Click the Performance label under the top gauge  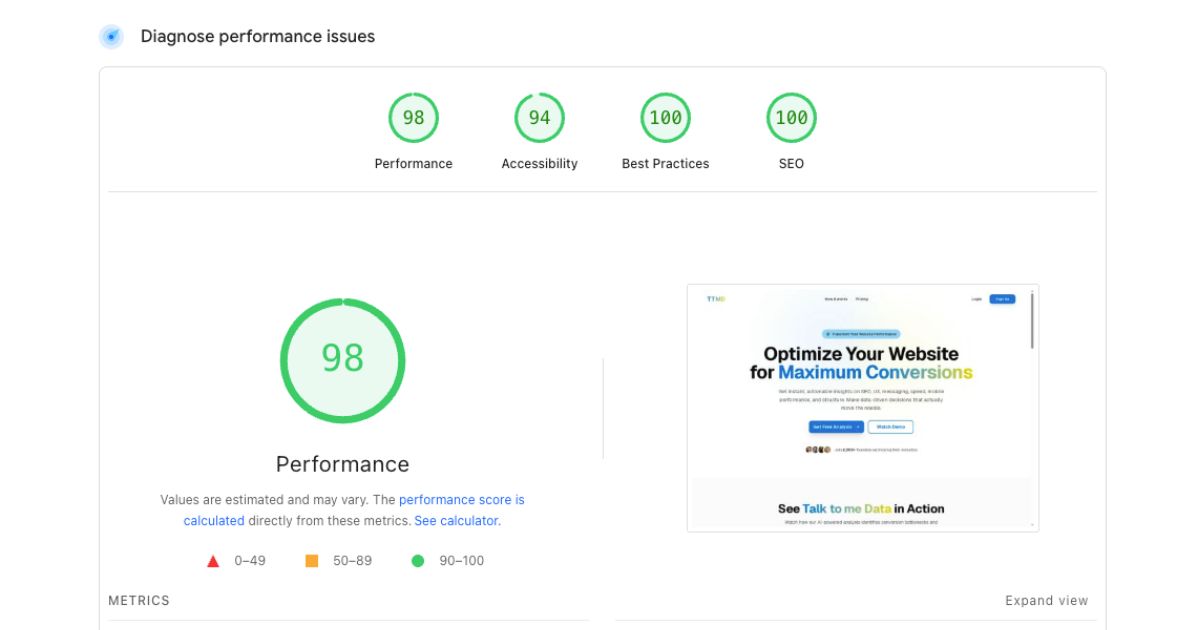point(413,164)
